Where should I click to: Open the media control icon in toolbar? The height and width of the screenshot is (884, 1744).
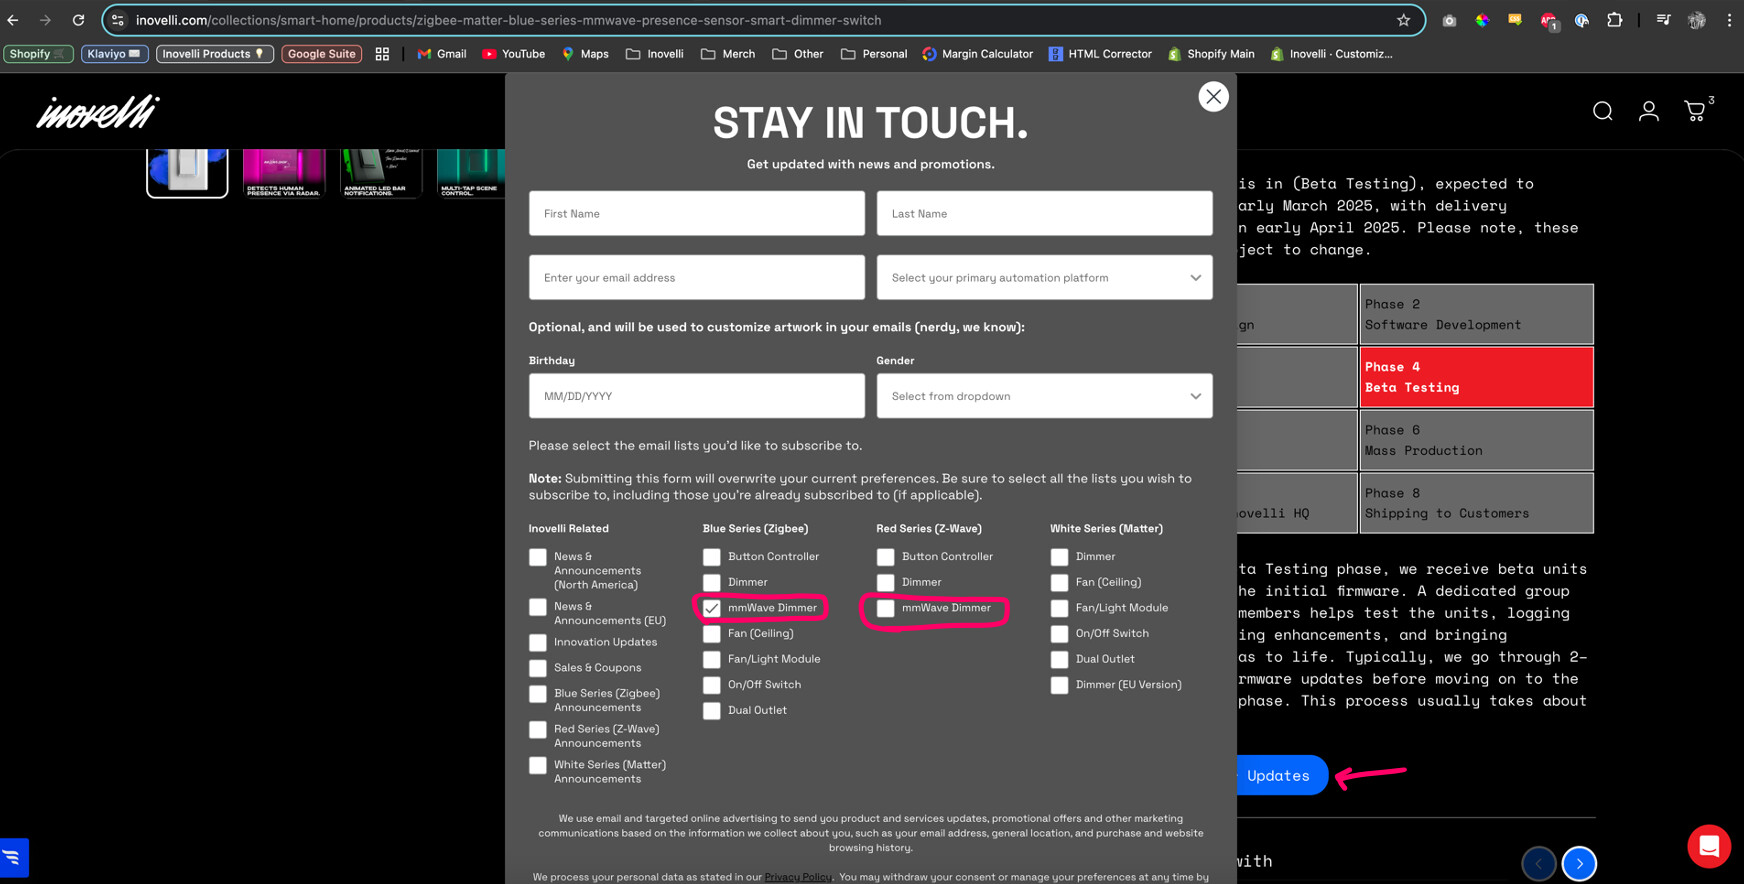pos(1663,20)
